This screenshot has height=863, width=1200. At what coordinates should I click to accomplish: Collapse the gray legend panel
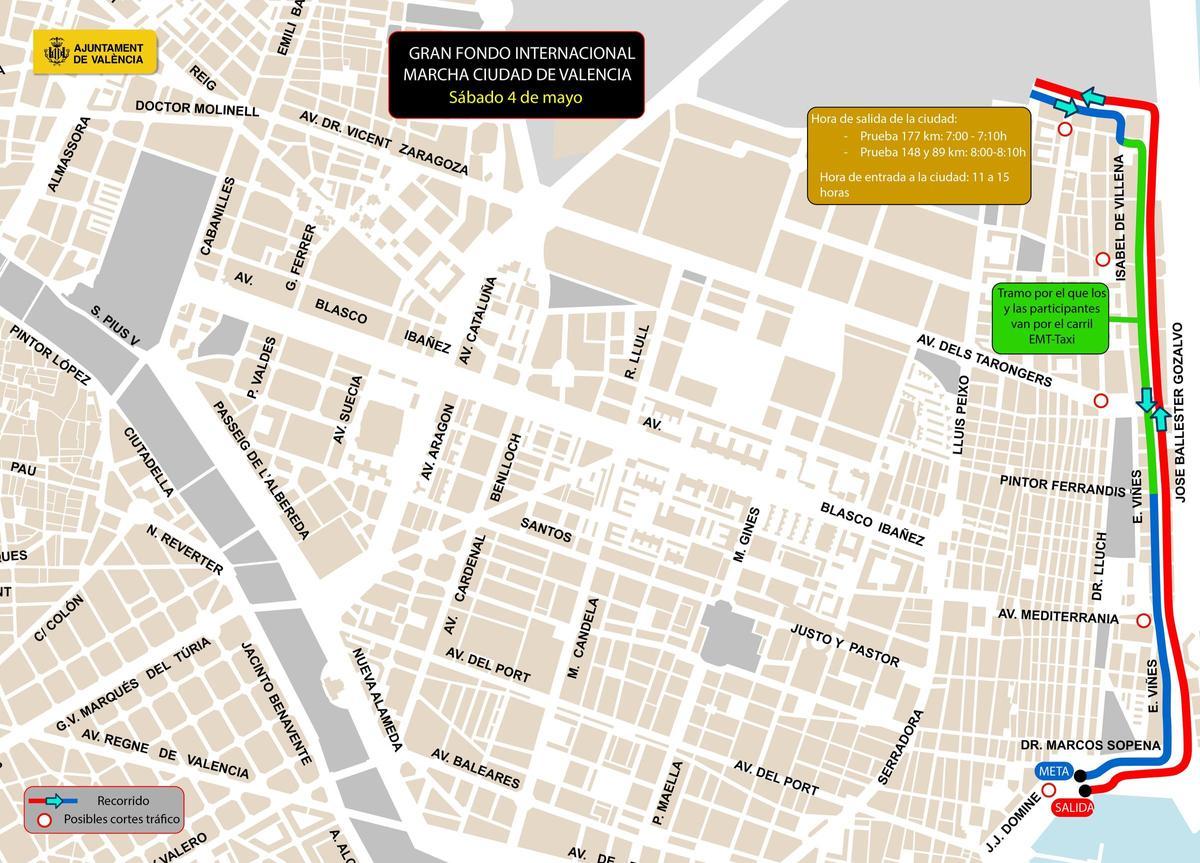105,810
